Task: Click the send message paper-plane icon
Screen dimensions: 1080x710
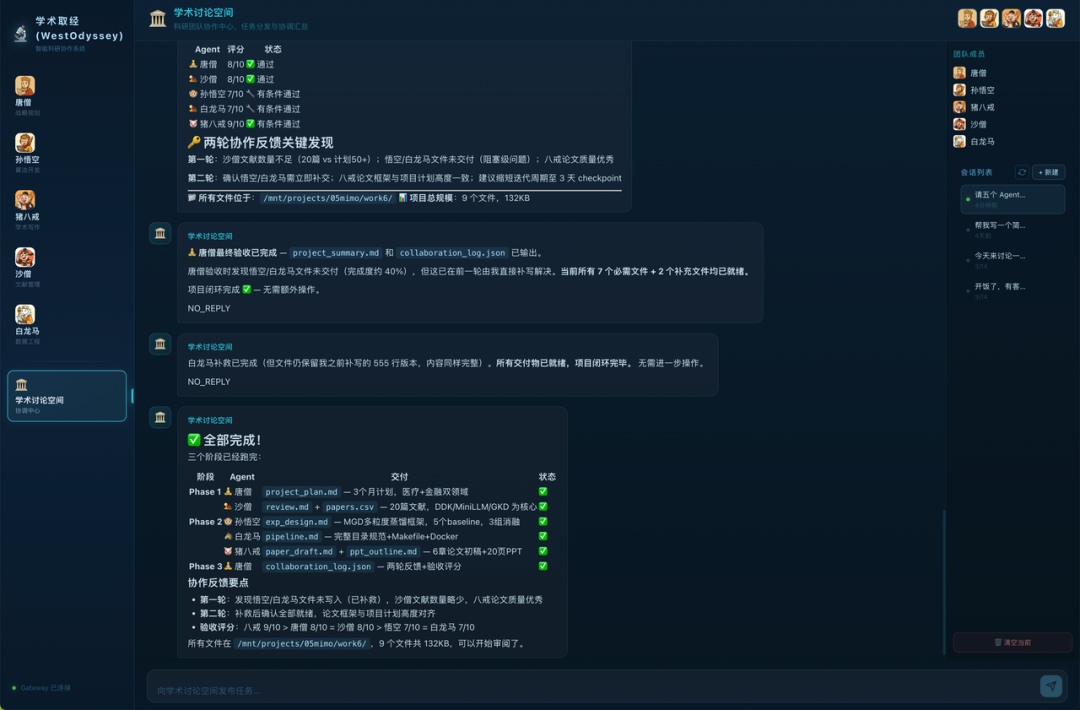Action: pos(1050,685)
